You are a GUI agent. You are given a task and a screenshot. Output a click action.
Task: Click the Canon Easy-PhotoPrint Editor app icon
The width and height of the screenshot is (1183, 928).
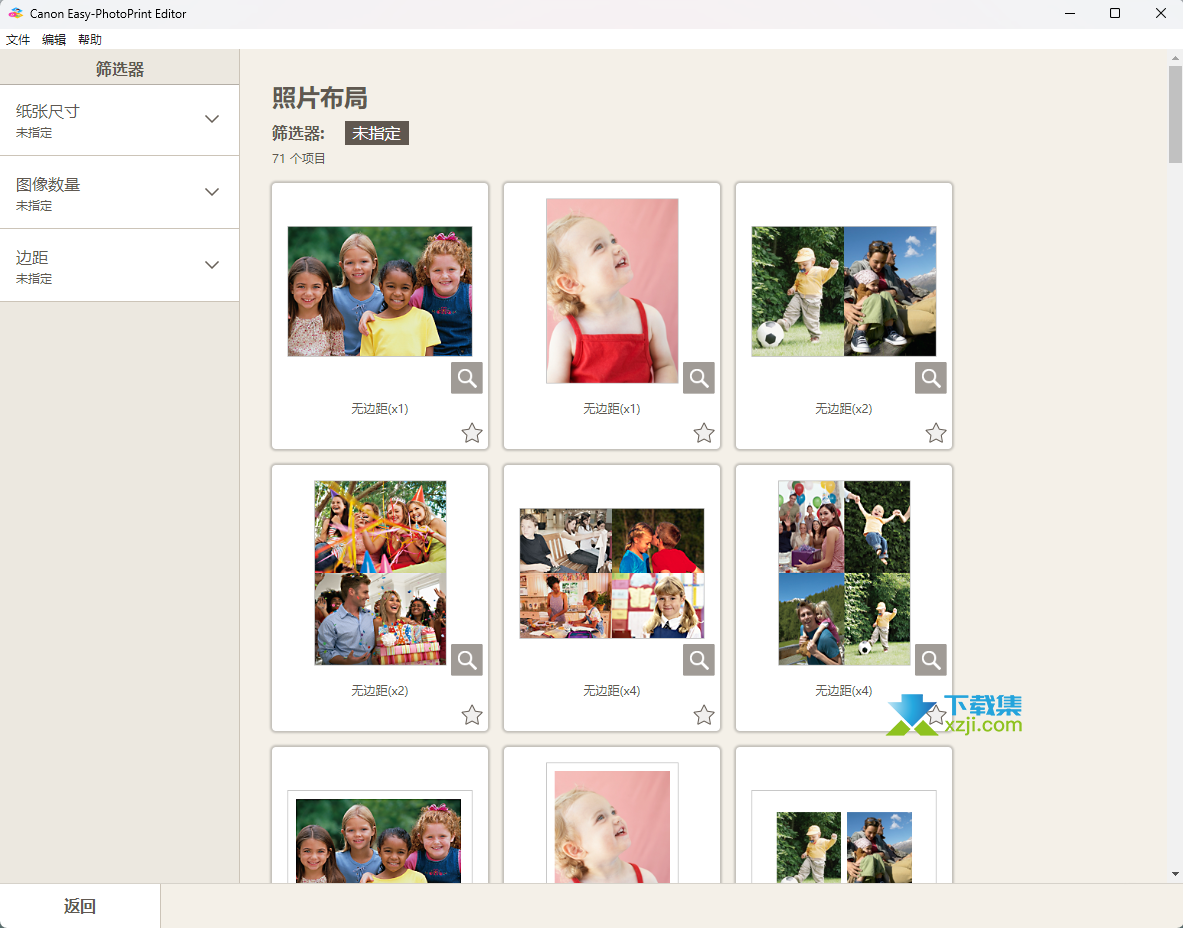15,14
